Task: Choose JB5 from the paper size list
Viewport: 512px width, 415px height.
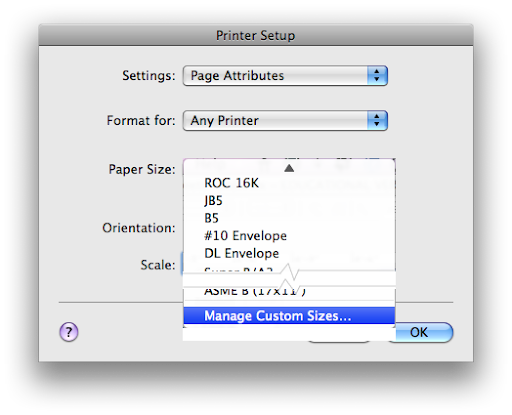Action: (289, 200)
